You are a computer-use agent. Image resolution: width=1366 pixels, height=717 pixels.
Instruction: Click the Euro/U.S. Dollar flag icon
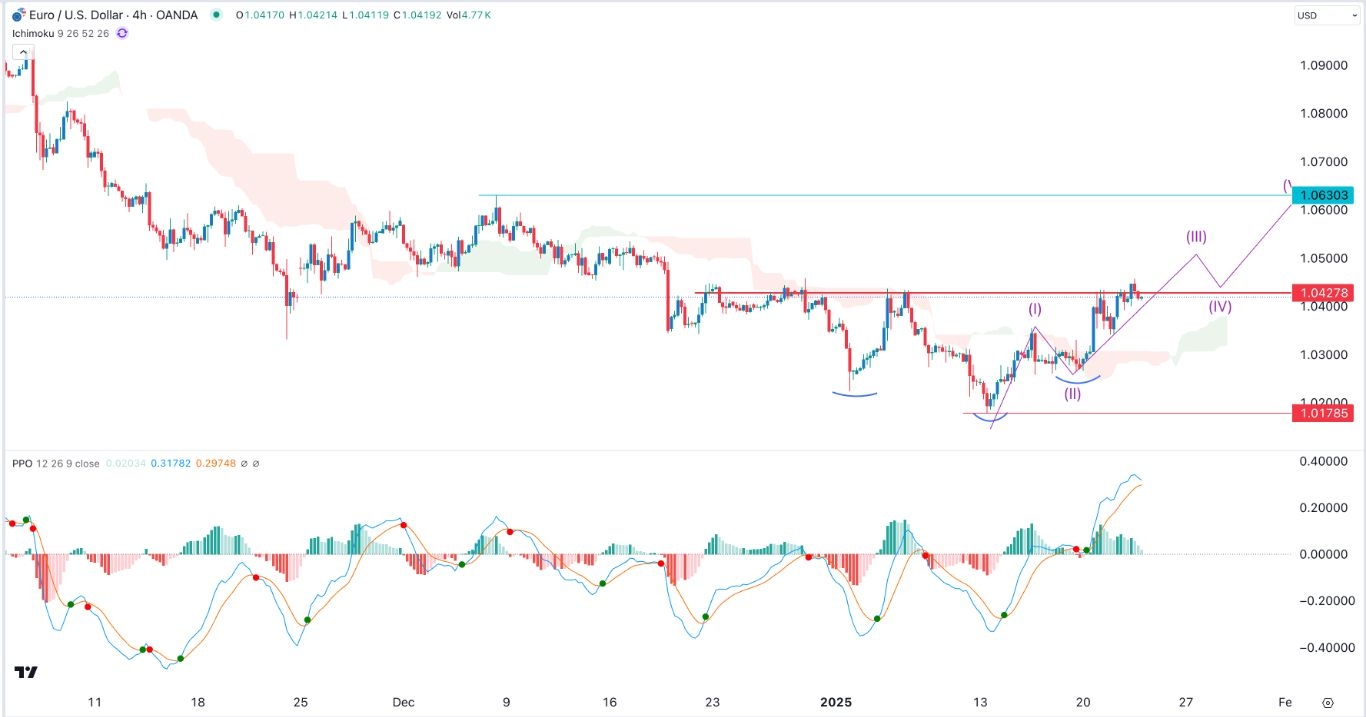(x=17, y=14)
